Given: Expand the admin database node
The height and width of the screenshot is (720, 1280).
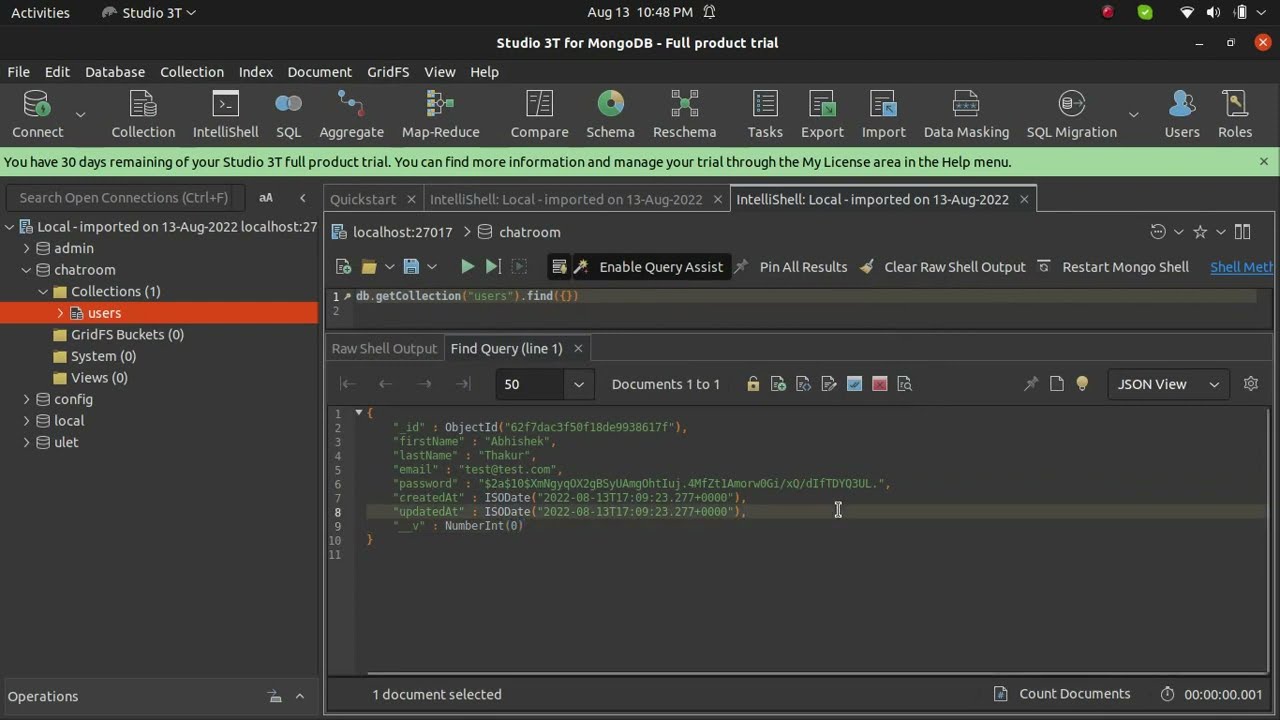Looking at the screenshot, I should (27, 248).
